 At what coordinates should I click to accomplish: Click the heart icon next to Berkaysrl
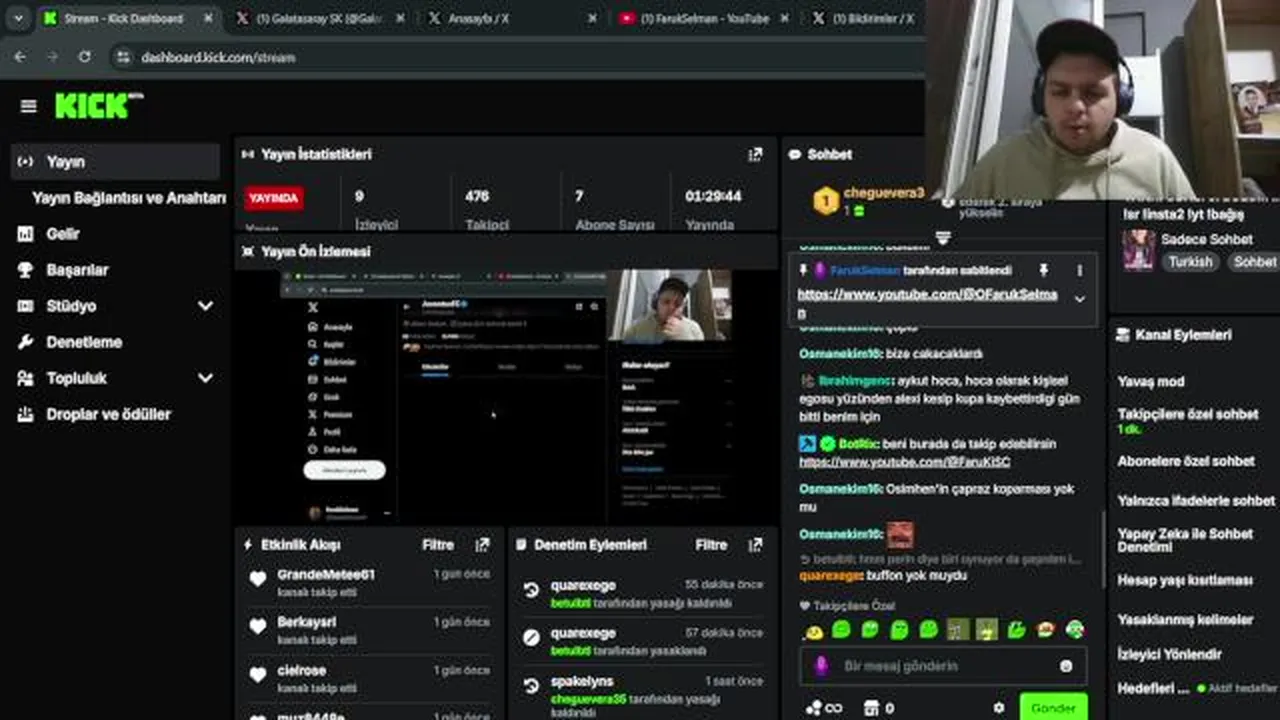click(257, 627)
